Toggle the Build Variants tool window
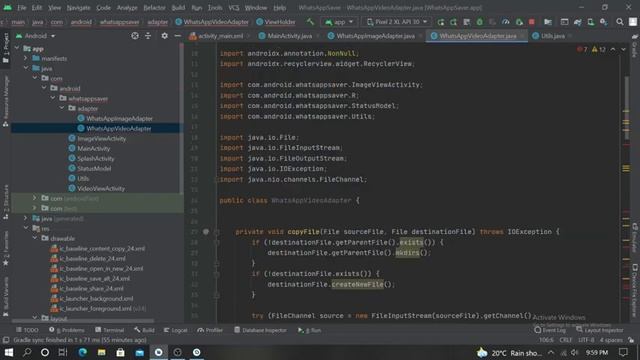Screen dimensions: 640x360 click(x=6, y=297)
